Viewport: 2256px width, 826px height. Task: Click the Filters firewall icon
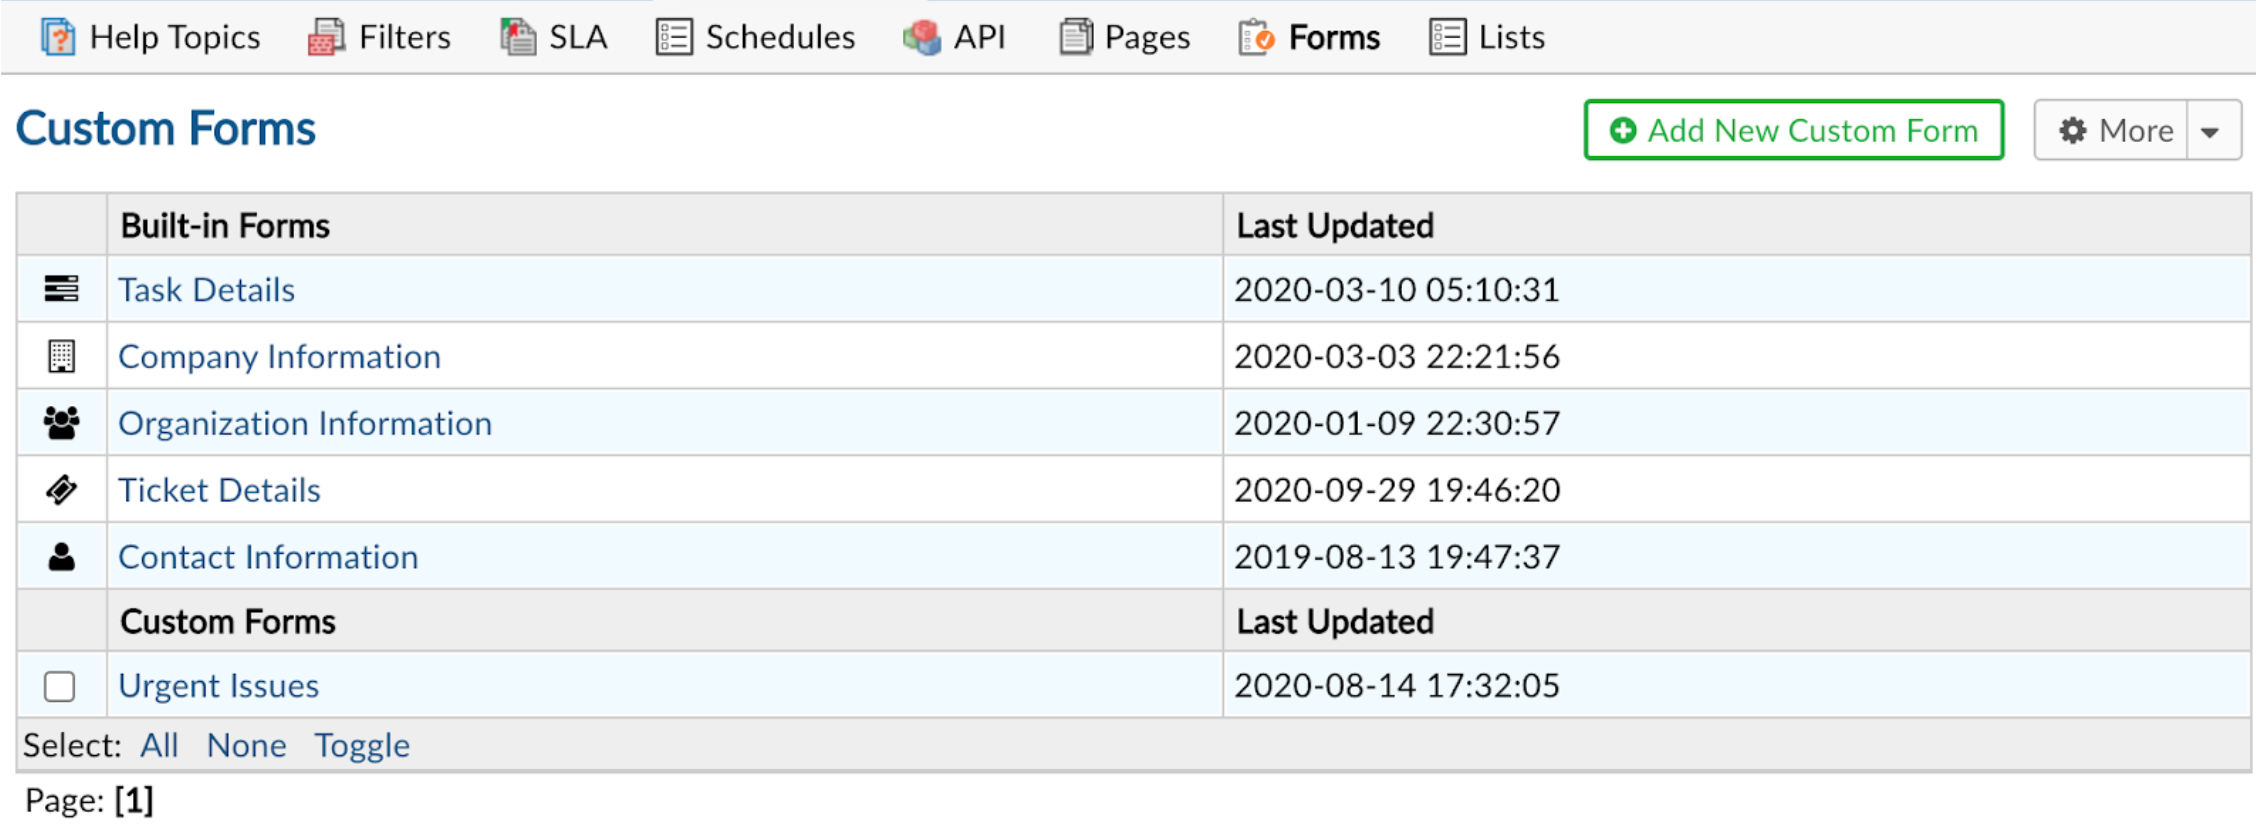click(326, 37)
